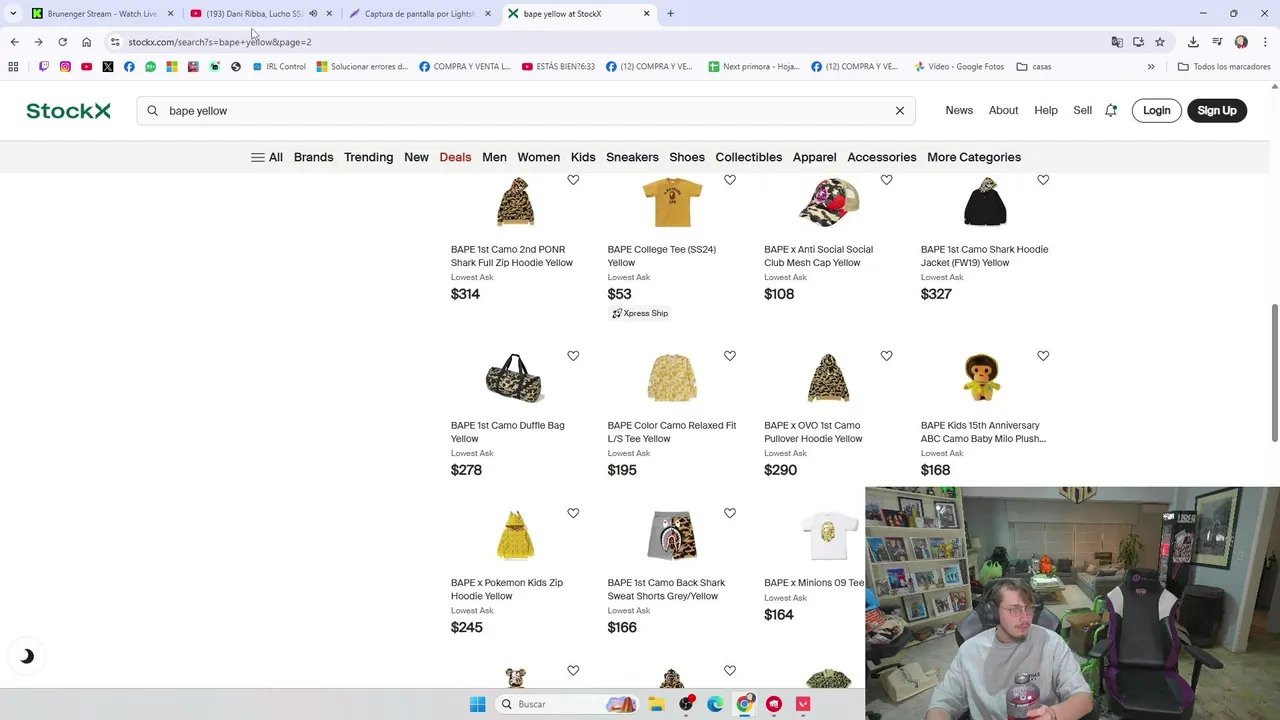Focus the bape yellow search field
Screen dimensions: 1280x720
tap(525, 111)
